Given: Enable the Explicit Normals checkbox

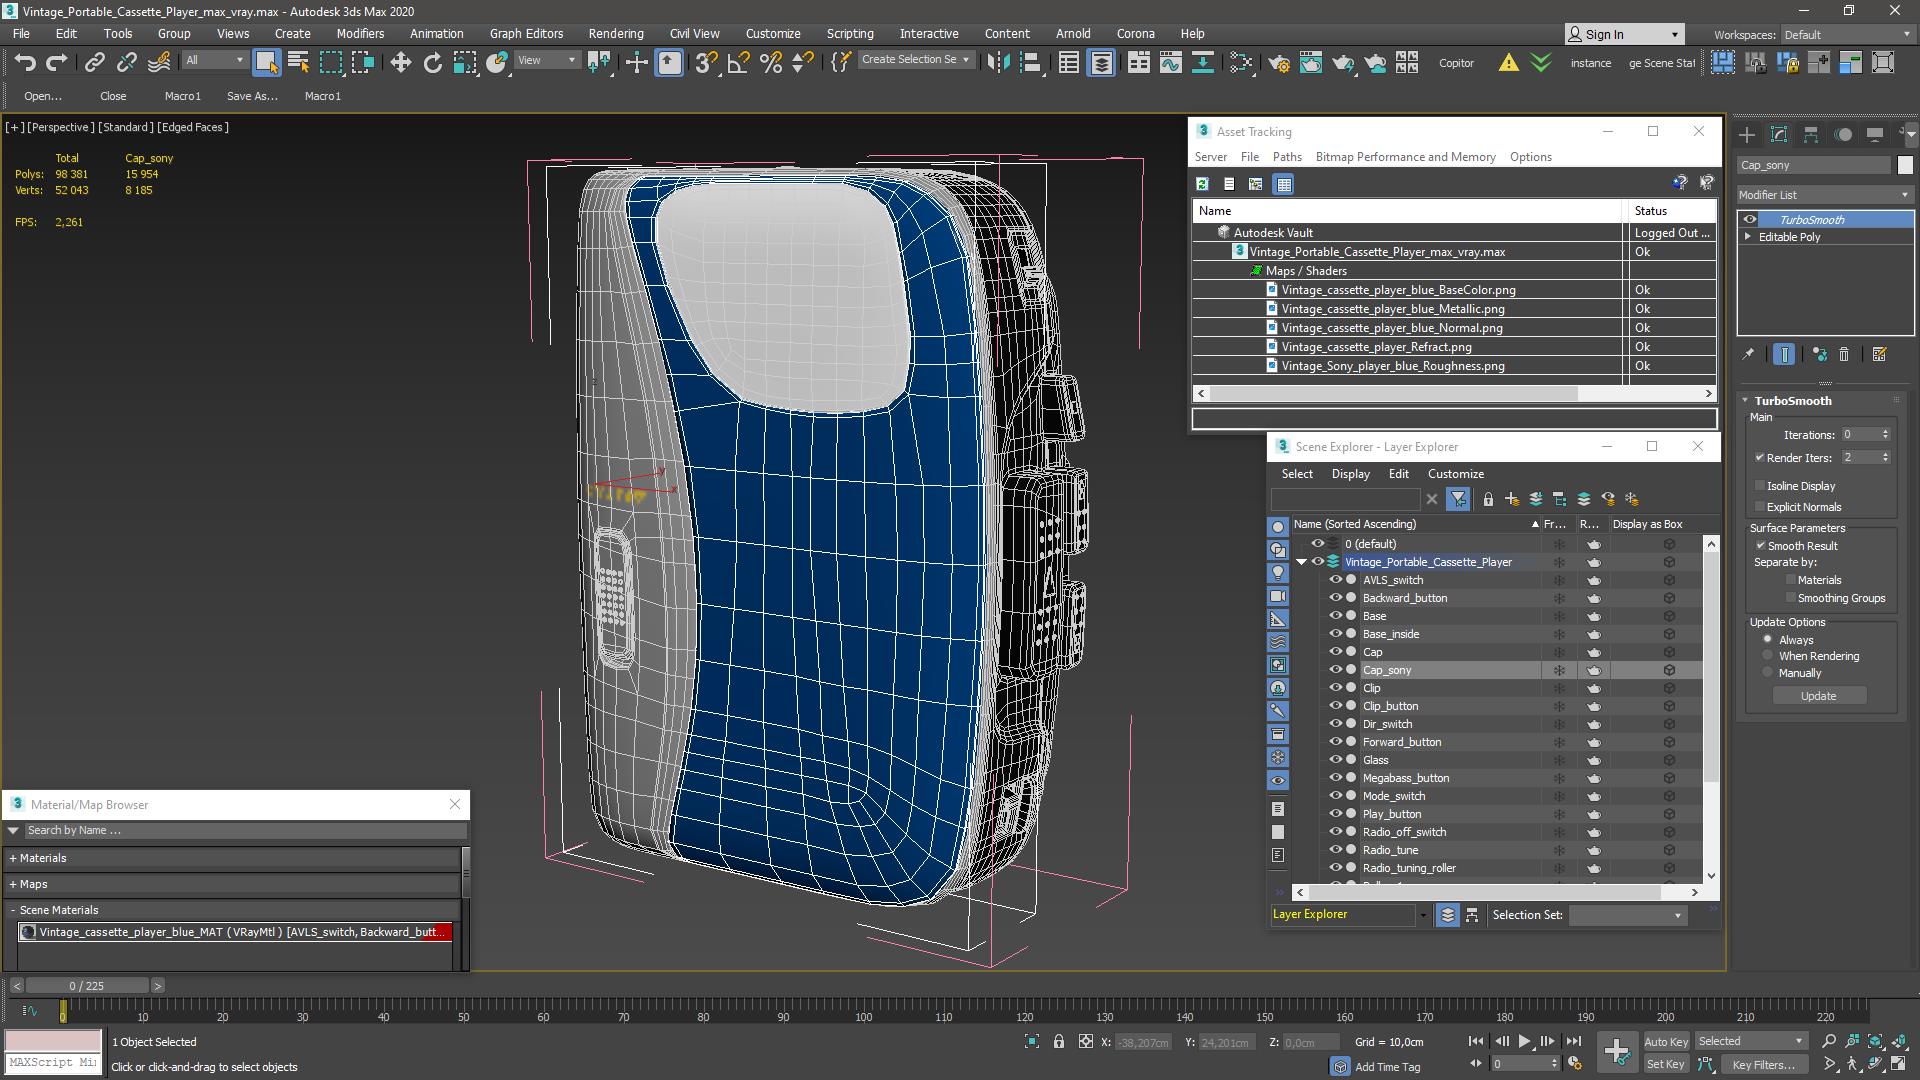Looking at the screenshot, I should [x=1760, y=507].
